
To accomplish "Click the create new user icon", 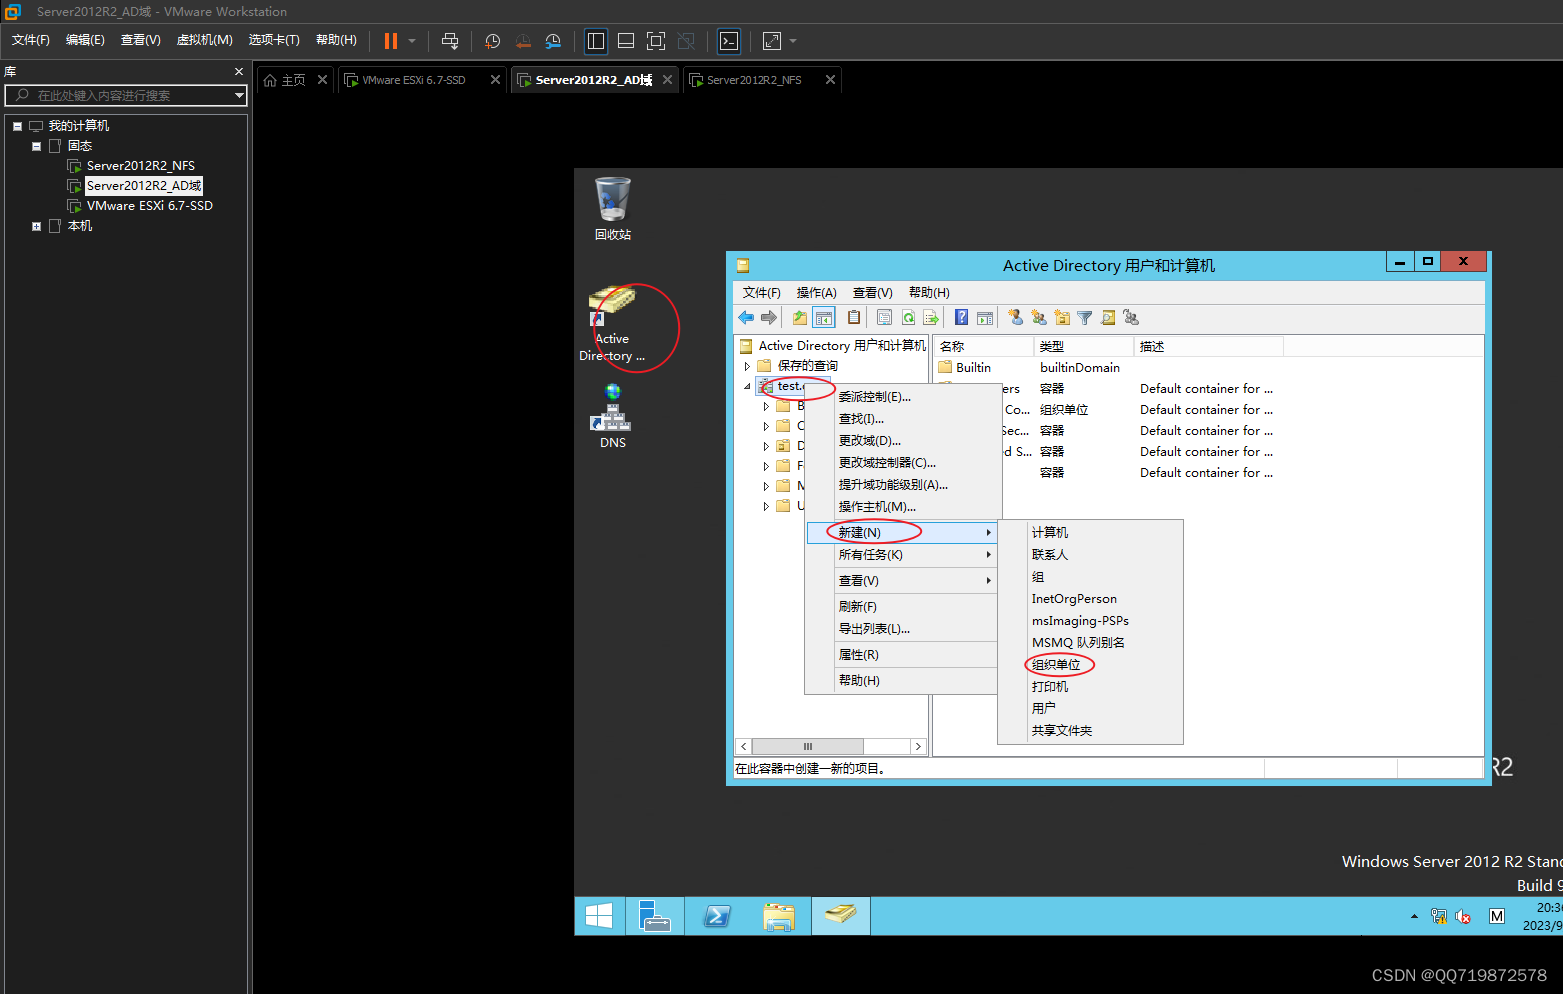I will [x=1016, y=318].
